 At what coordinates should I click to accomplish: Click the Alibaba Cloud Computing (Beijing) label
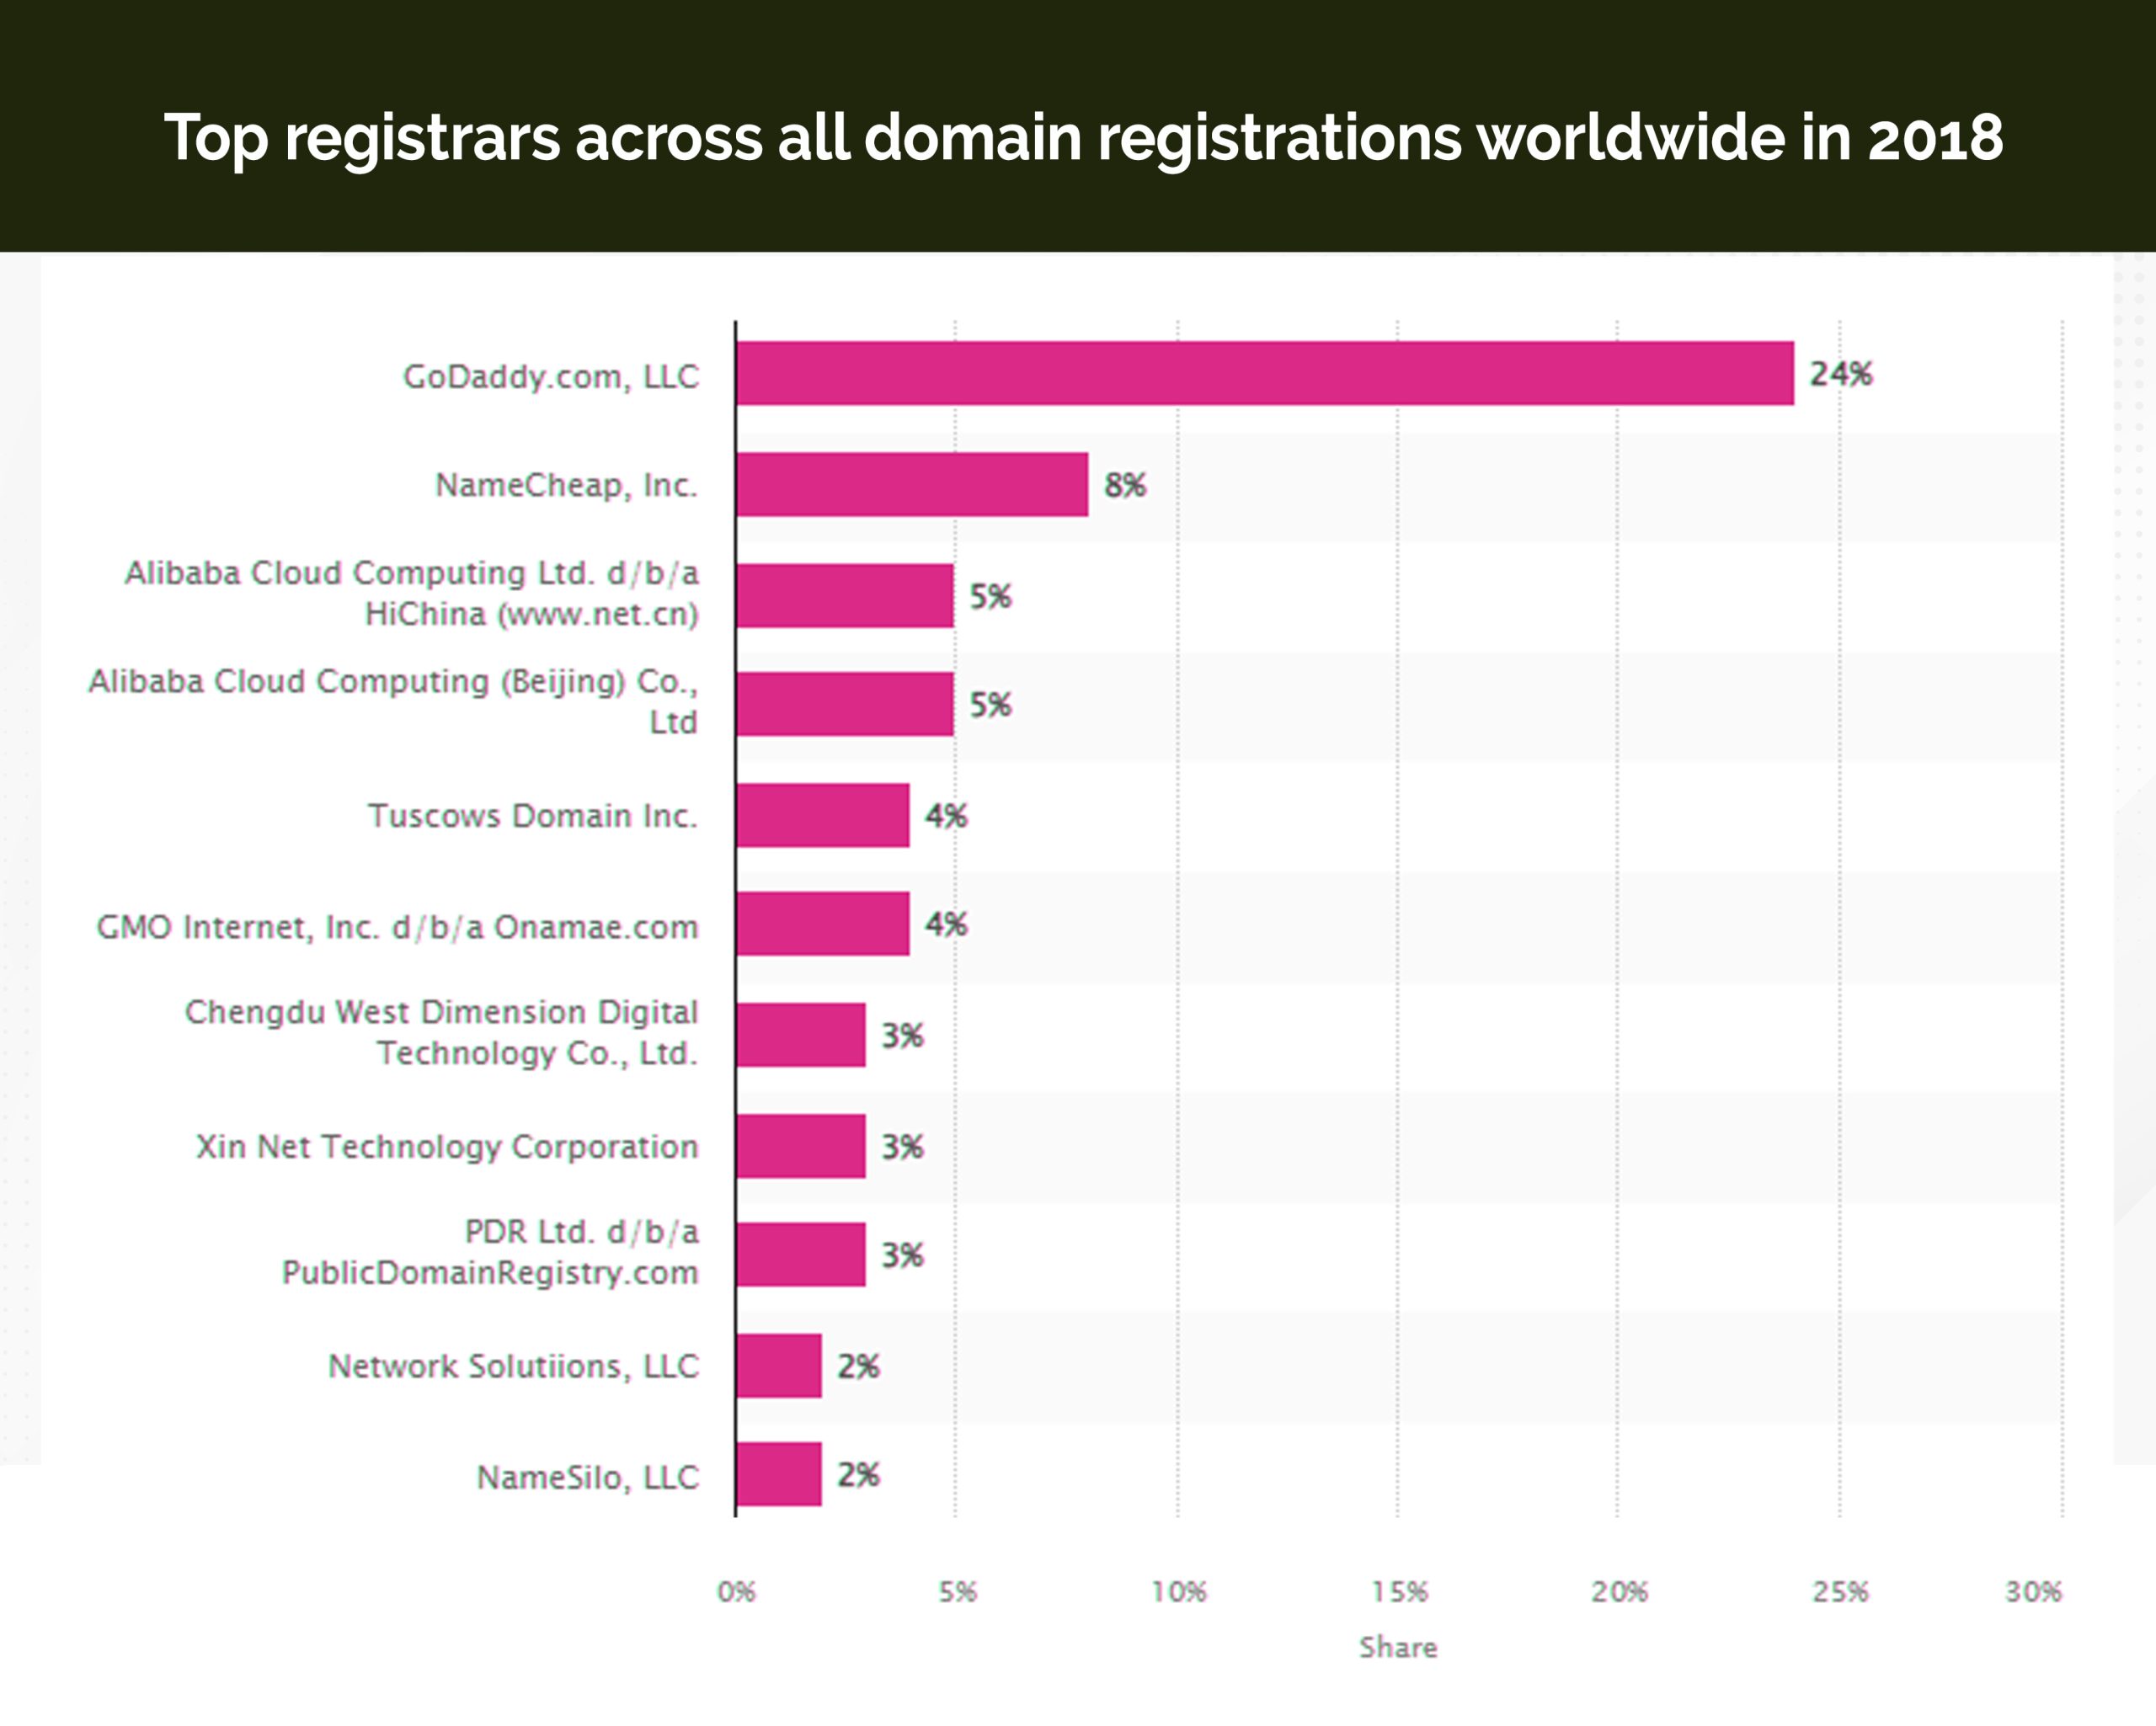(x=393, y=701)
